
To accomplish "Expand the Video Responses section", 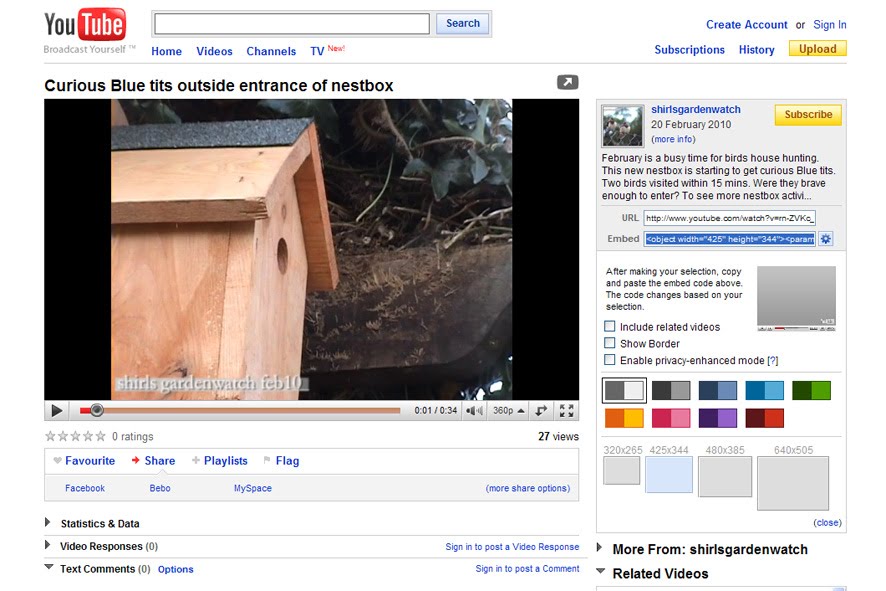I will (x=102, y=546).
